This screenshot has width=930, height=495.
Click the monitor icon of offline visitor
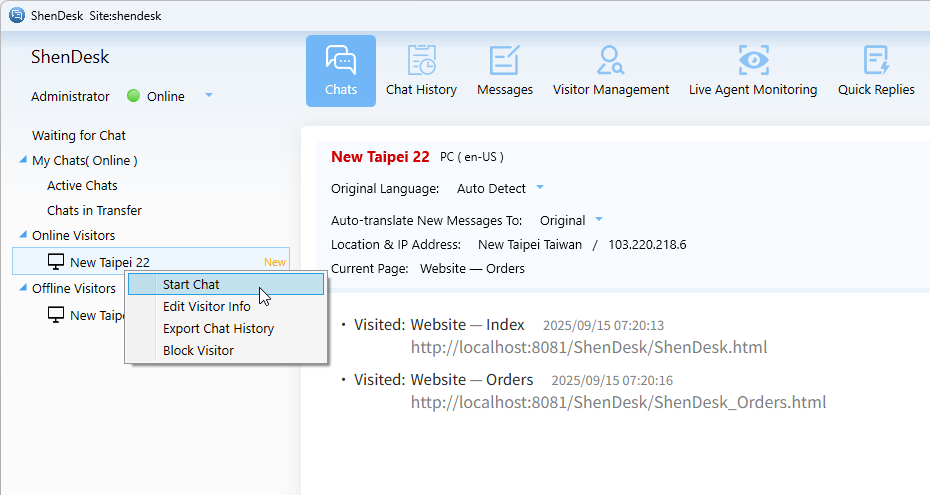pos(56,315)
